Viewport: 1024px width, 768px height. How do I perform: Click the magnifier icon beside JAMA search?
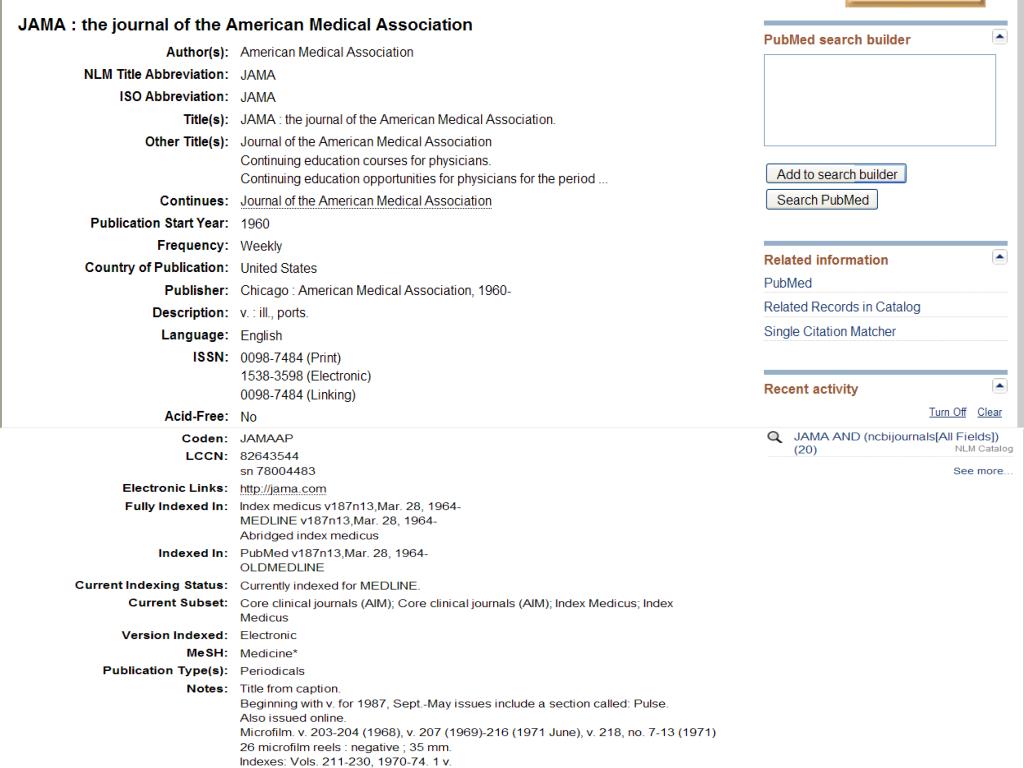point(775,437)
